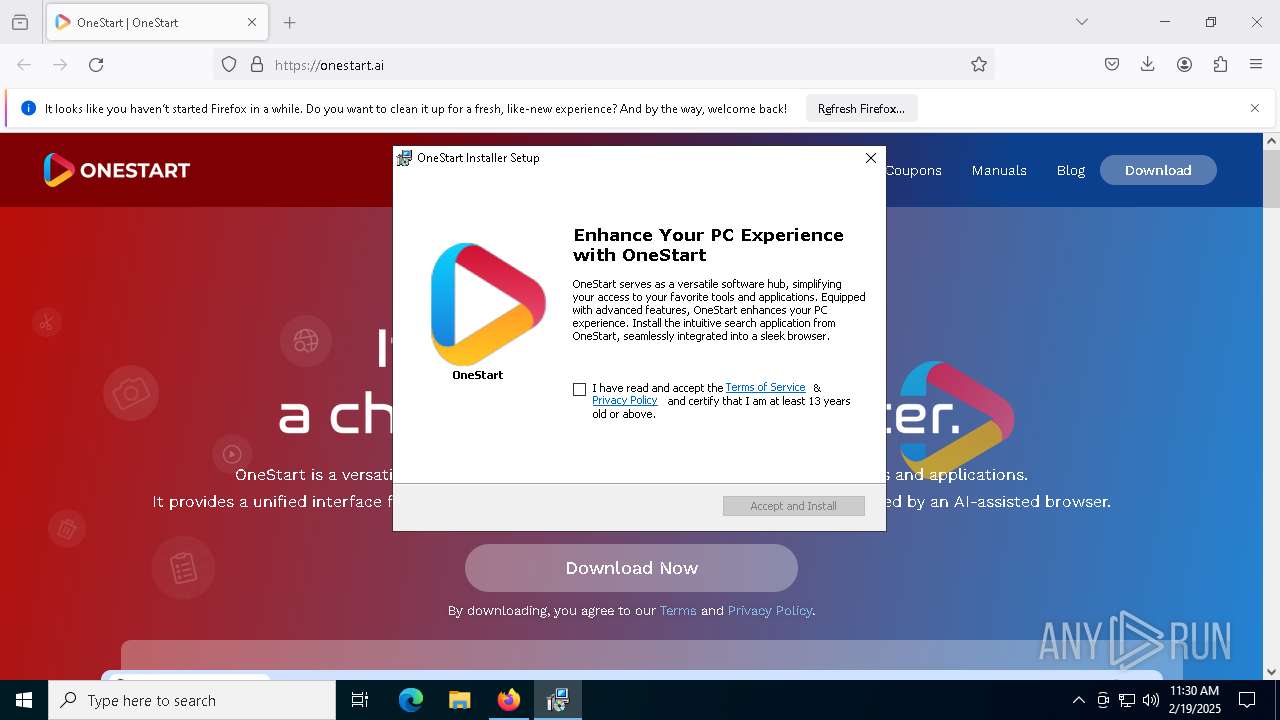The image size is (1280, 720).
Task: Open the clock showing 11:30 AM
Action: (x=1194, y=700)
